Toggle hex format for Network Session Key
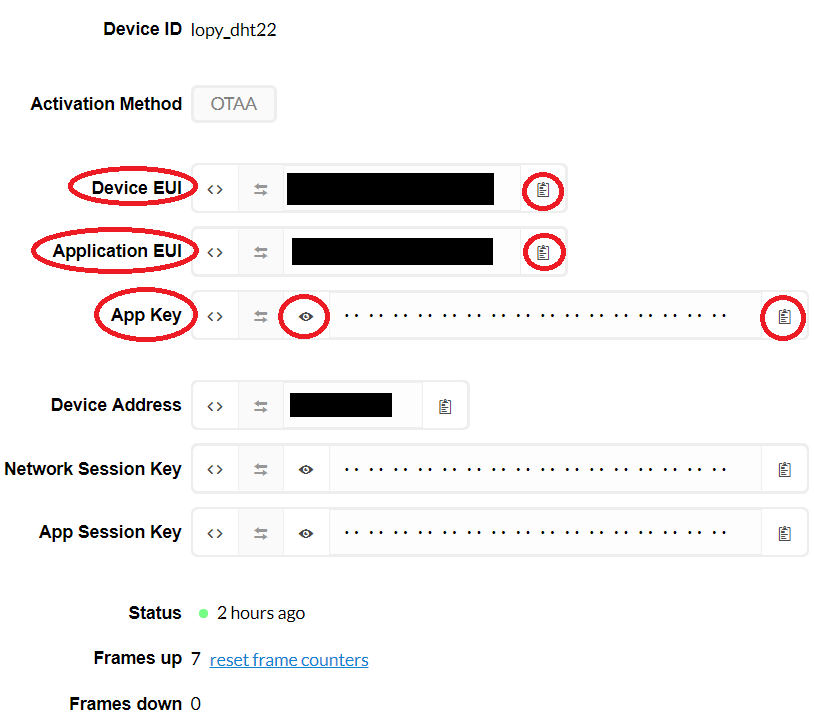 [x=215, y=469]
